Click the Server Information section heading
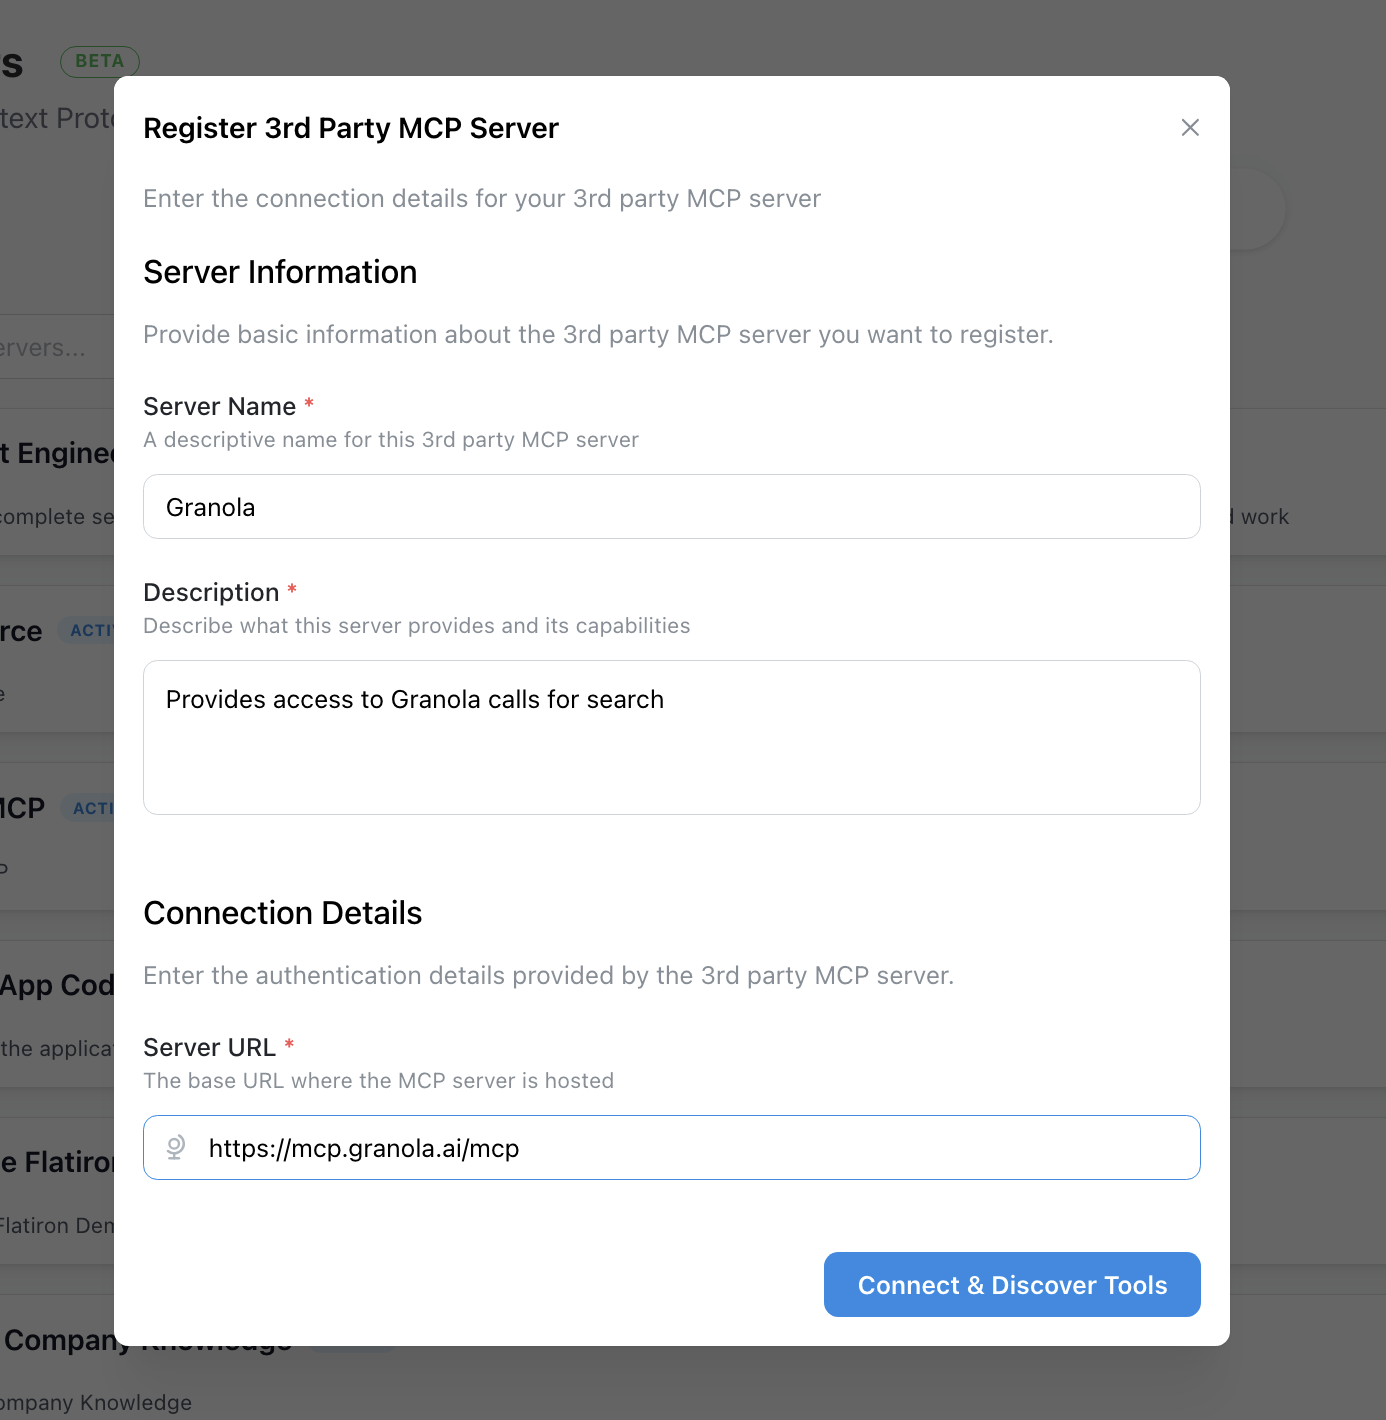Screen dimensions: 1386x1420 click(x=280, y=272)
